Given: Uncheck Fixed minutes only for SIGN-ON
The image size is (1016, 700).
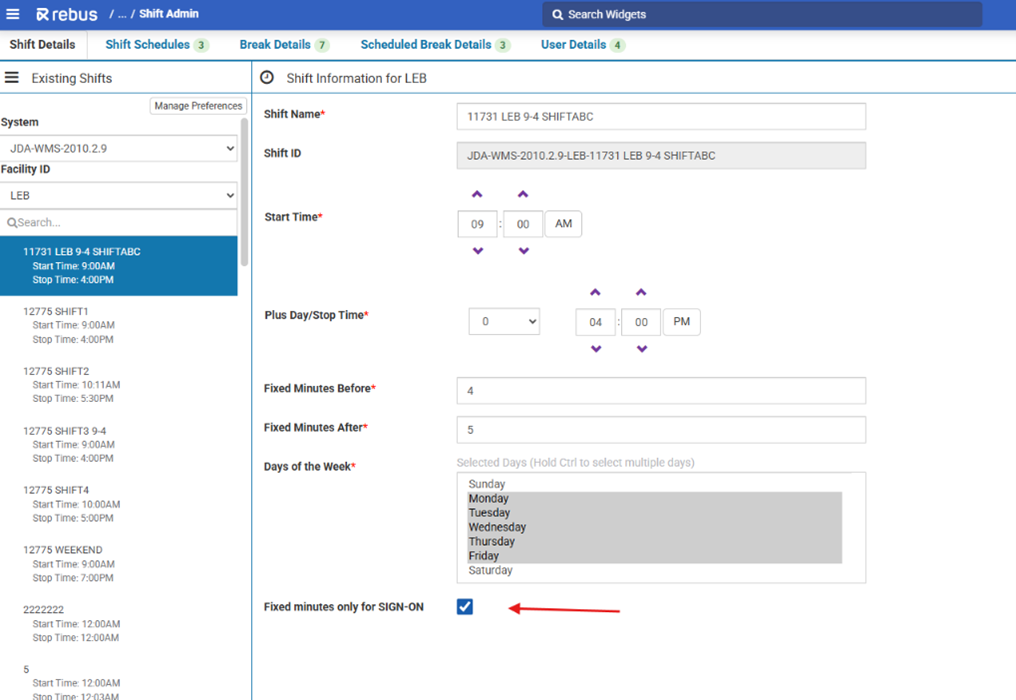Looking at the screenshot, I should [465, 607].
